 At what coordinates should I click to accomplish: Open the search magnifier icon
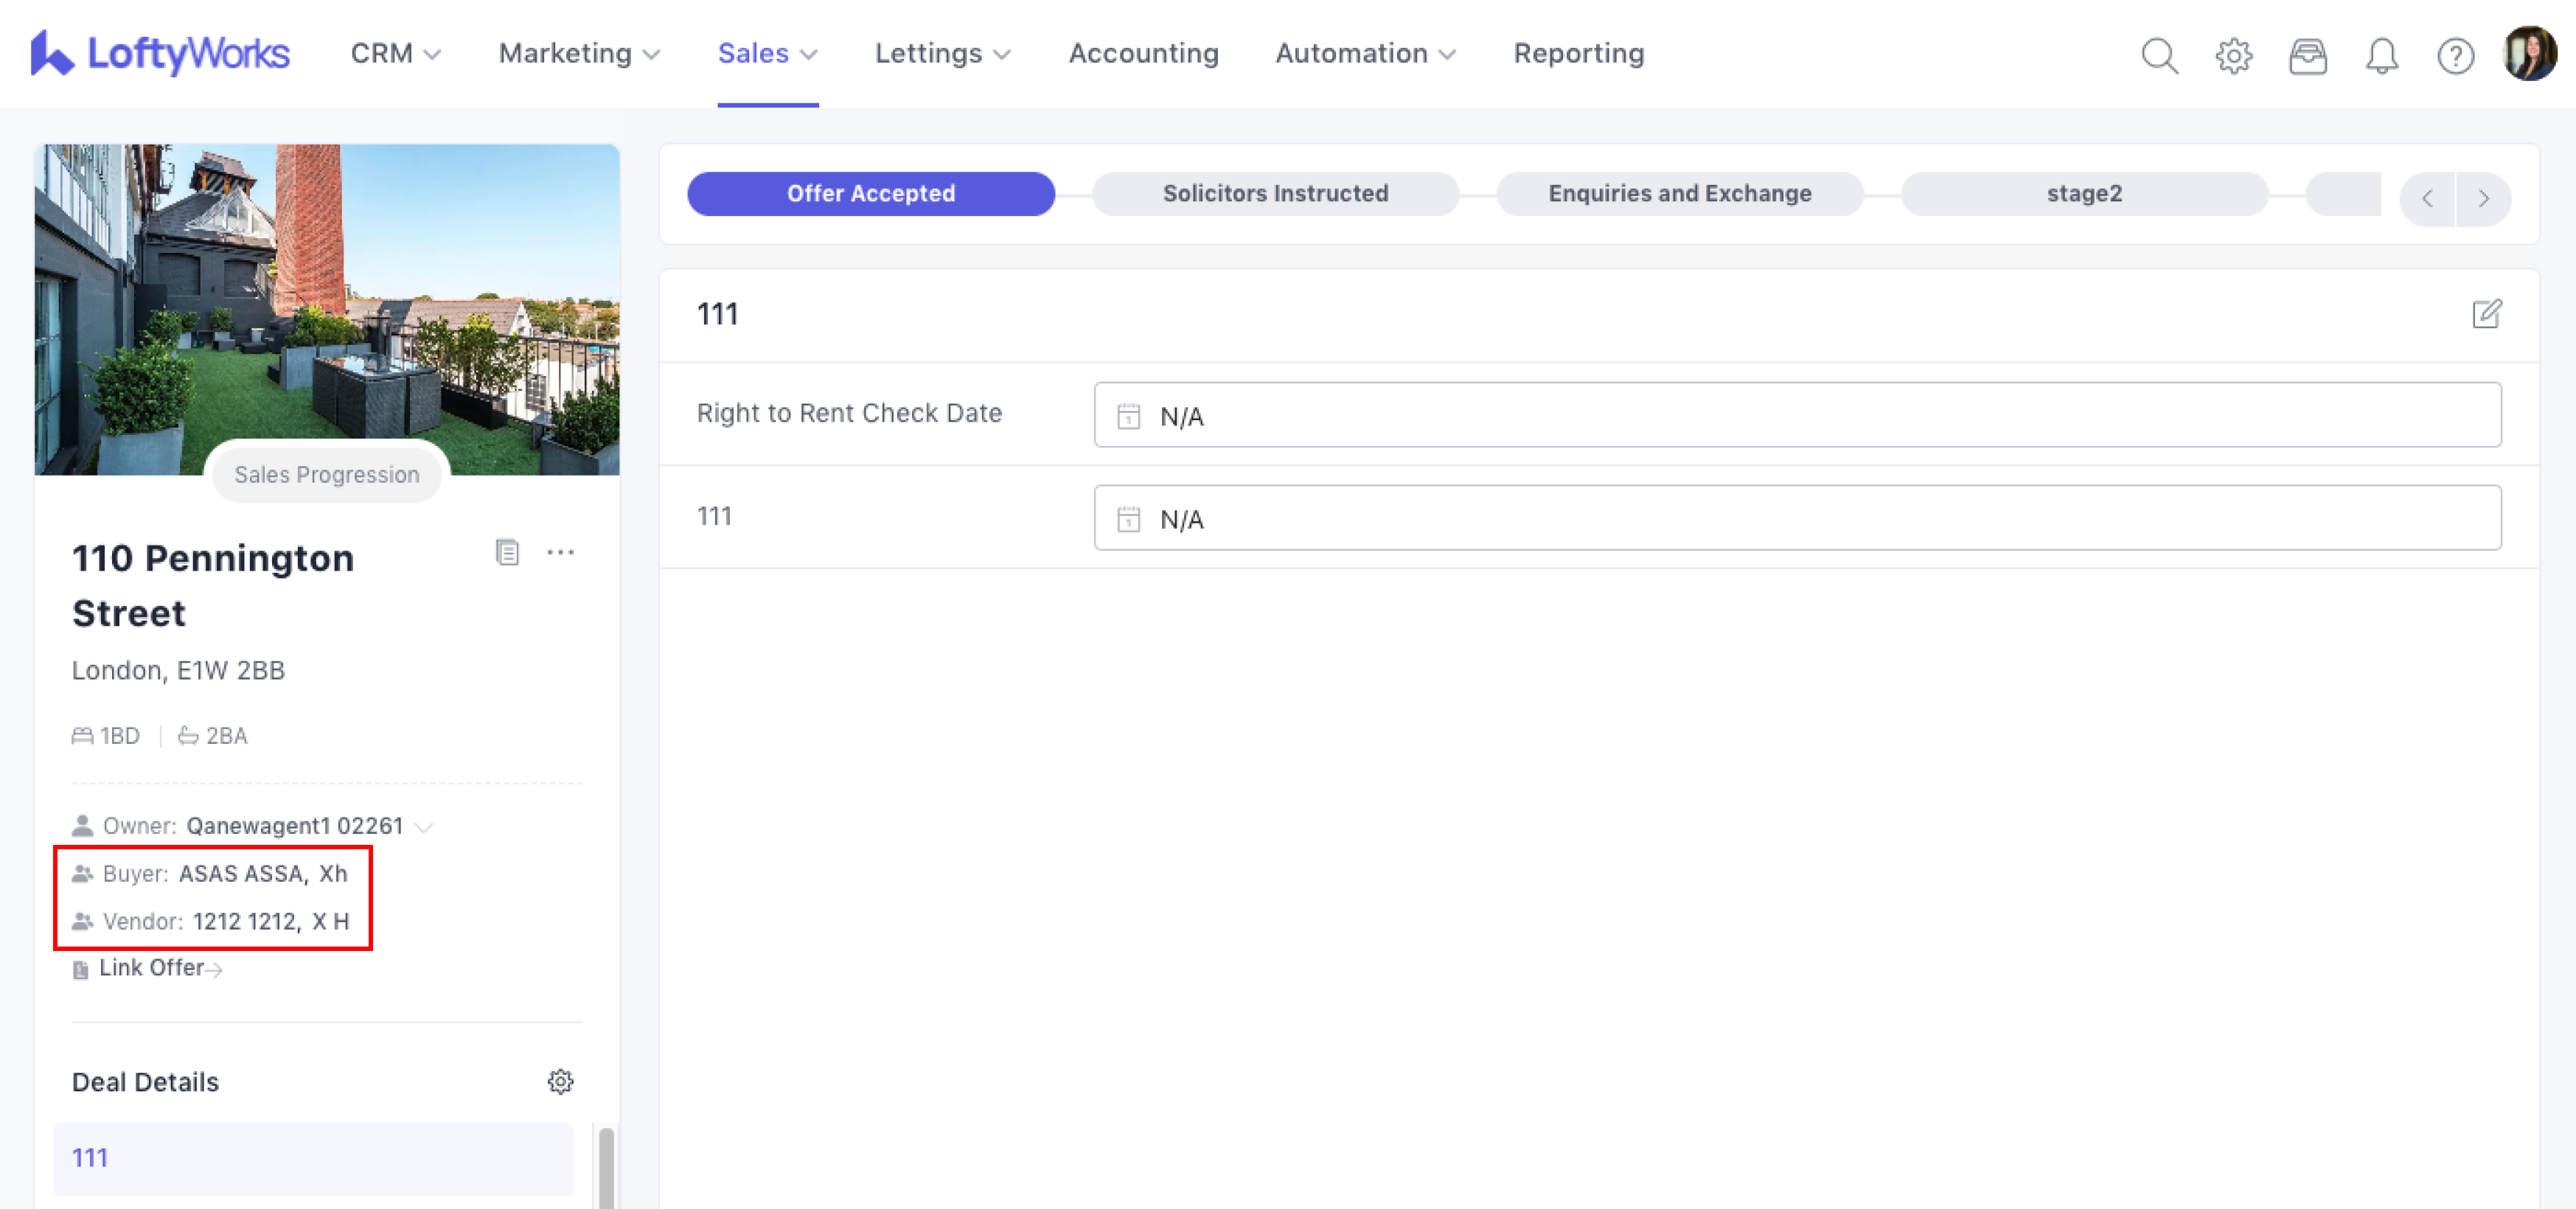(2159, 55)
